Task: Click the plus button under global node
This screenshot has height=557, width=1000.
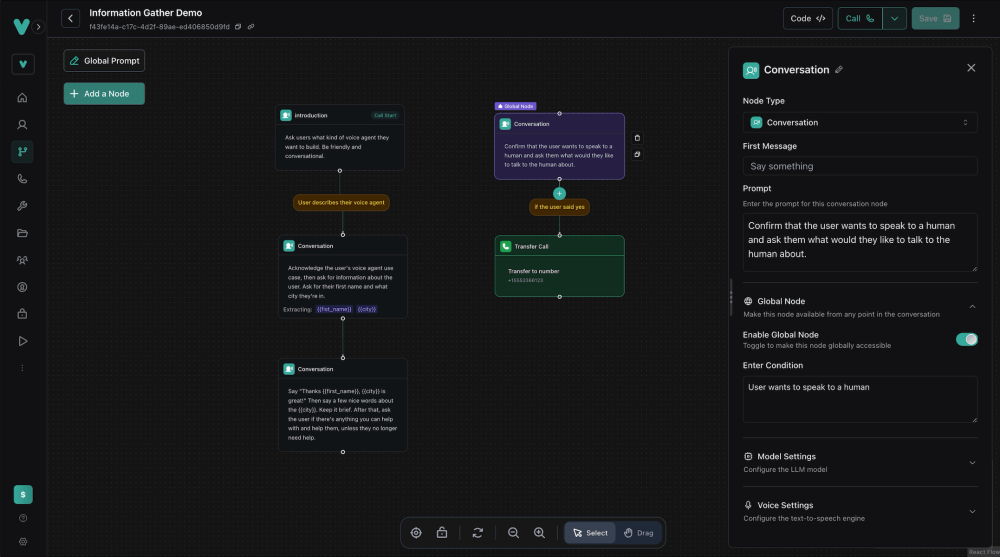Action: click(x=559, y=193)
